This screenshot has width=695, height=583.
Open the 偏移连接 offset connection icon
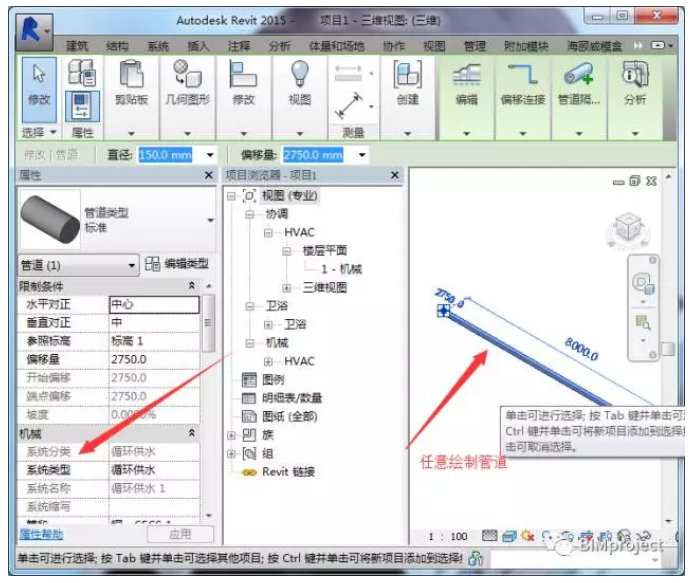[523, 74]
